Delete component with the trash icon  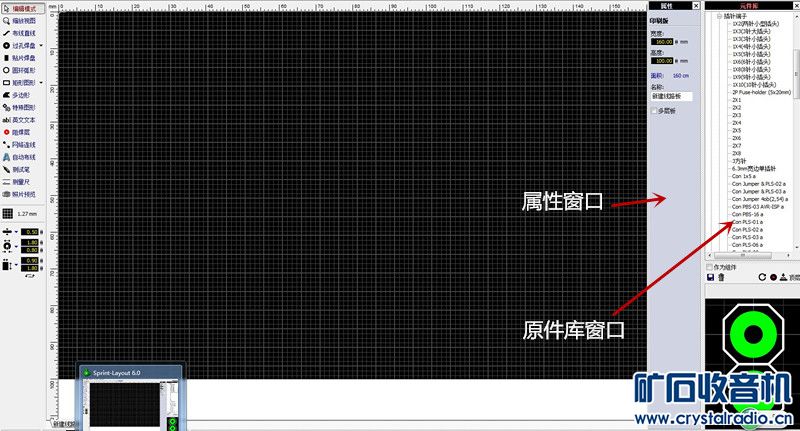pyautogui.click(x=721, y=277)
